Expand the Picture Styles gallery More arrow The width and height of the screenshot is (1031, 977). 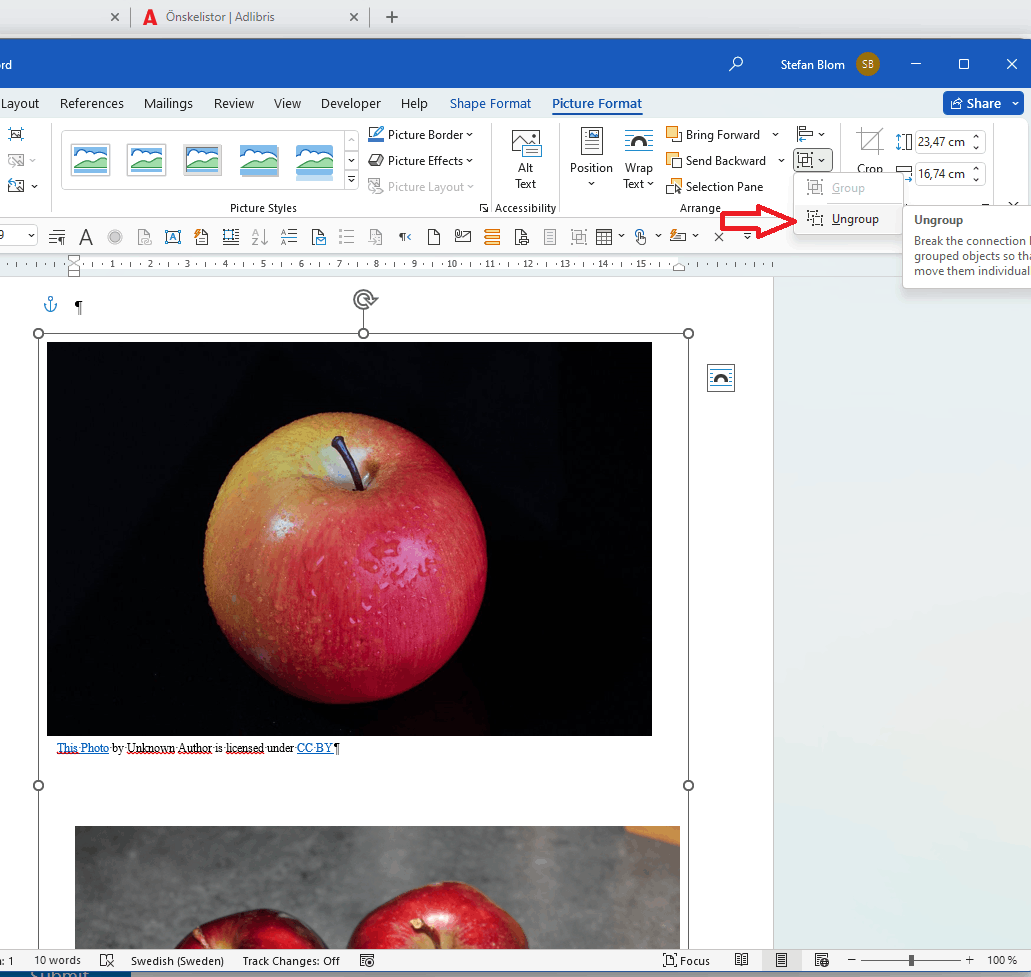(352, 180)
